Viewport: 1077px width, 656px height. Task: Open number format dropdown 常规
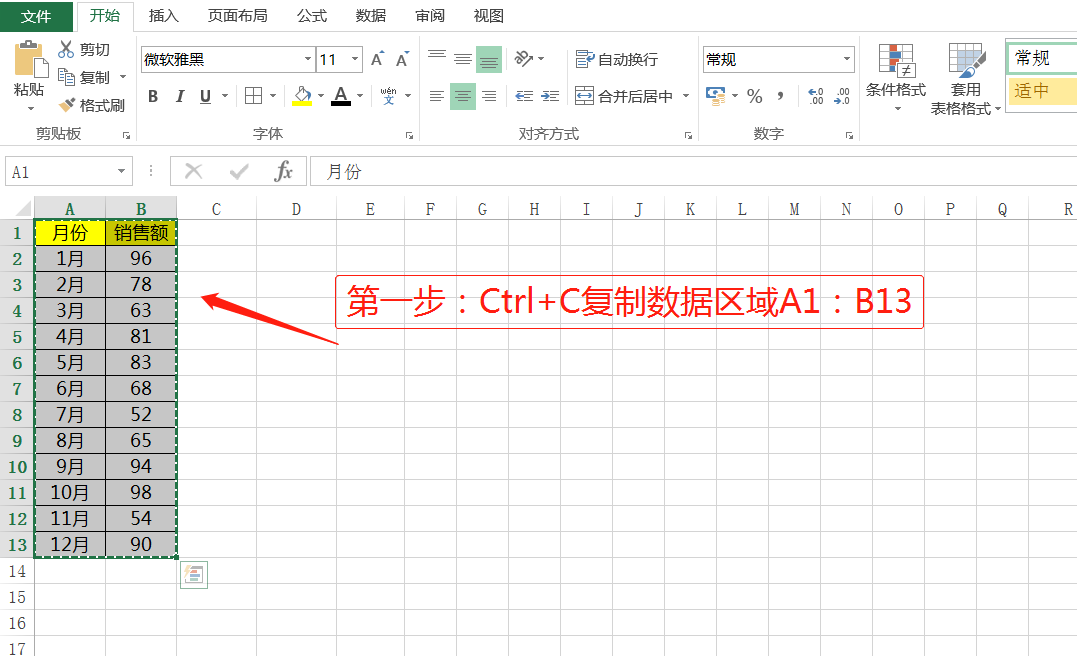(847, 59)
